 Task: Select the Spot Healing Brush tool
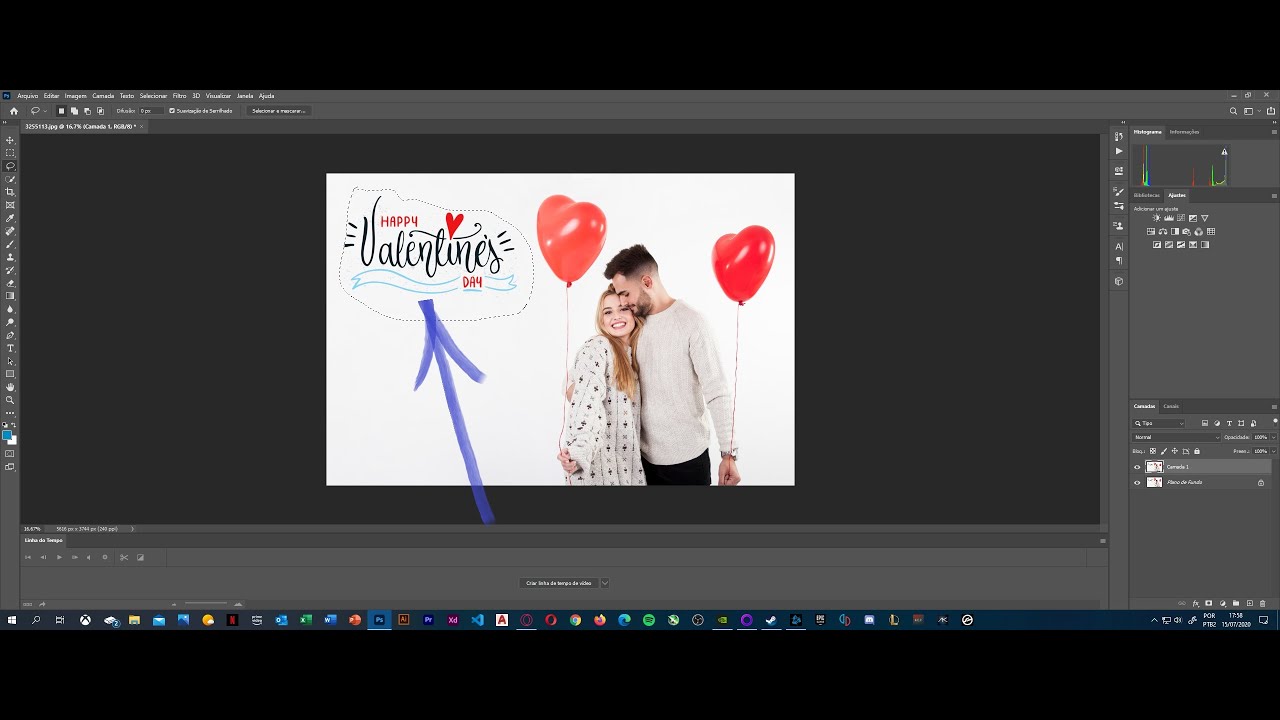[10, 231]
